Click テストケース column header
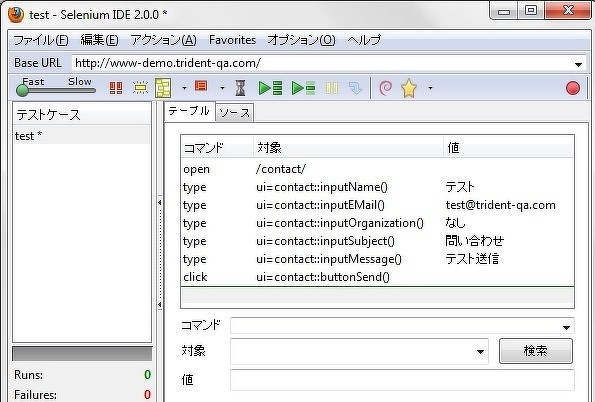This screenshot has width=595, height=402. pyautogui.click(x=82, y=114)
